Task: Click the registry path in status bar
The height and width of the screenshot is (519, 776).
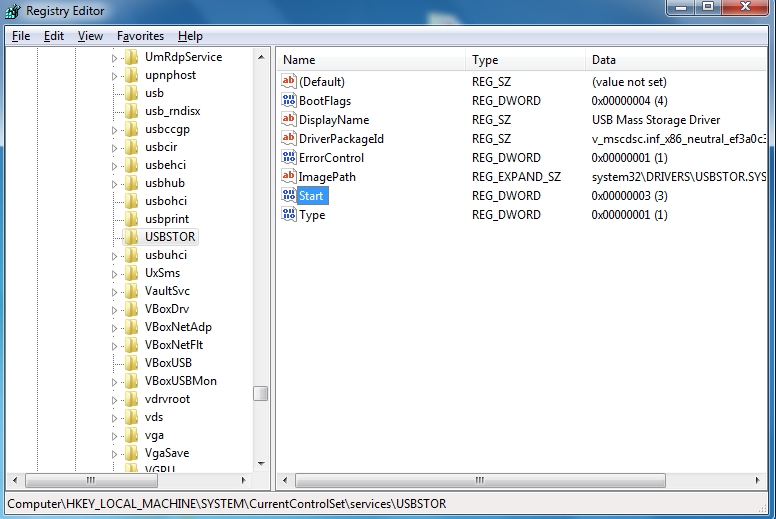Action: tap(227, 504)
